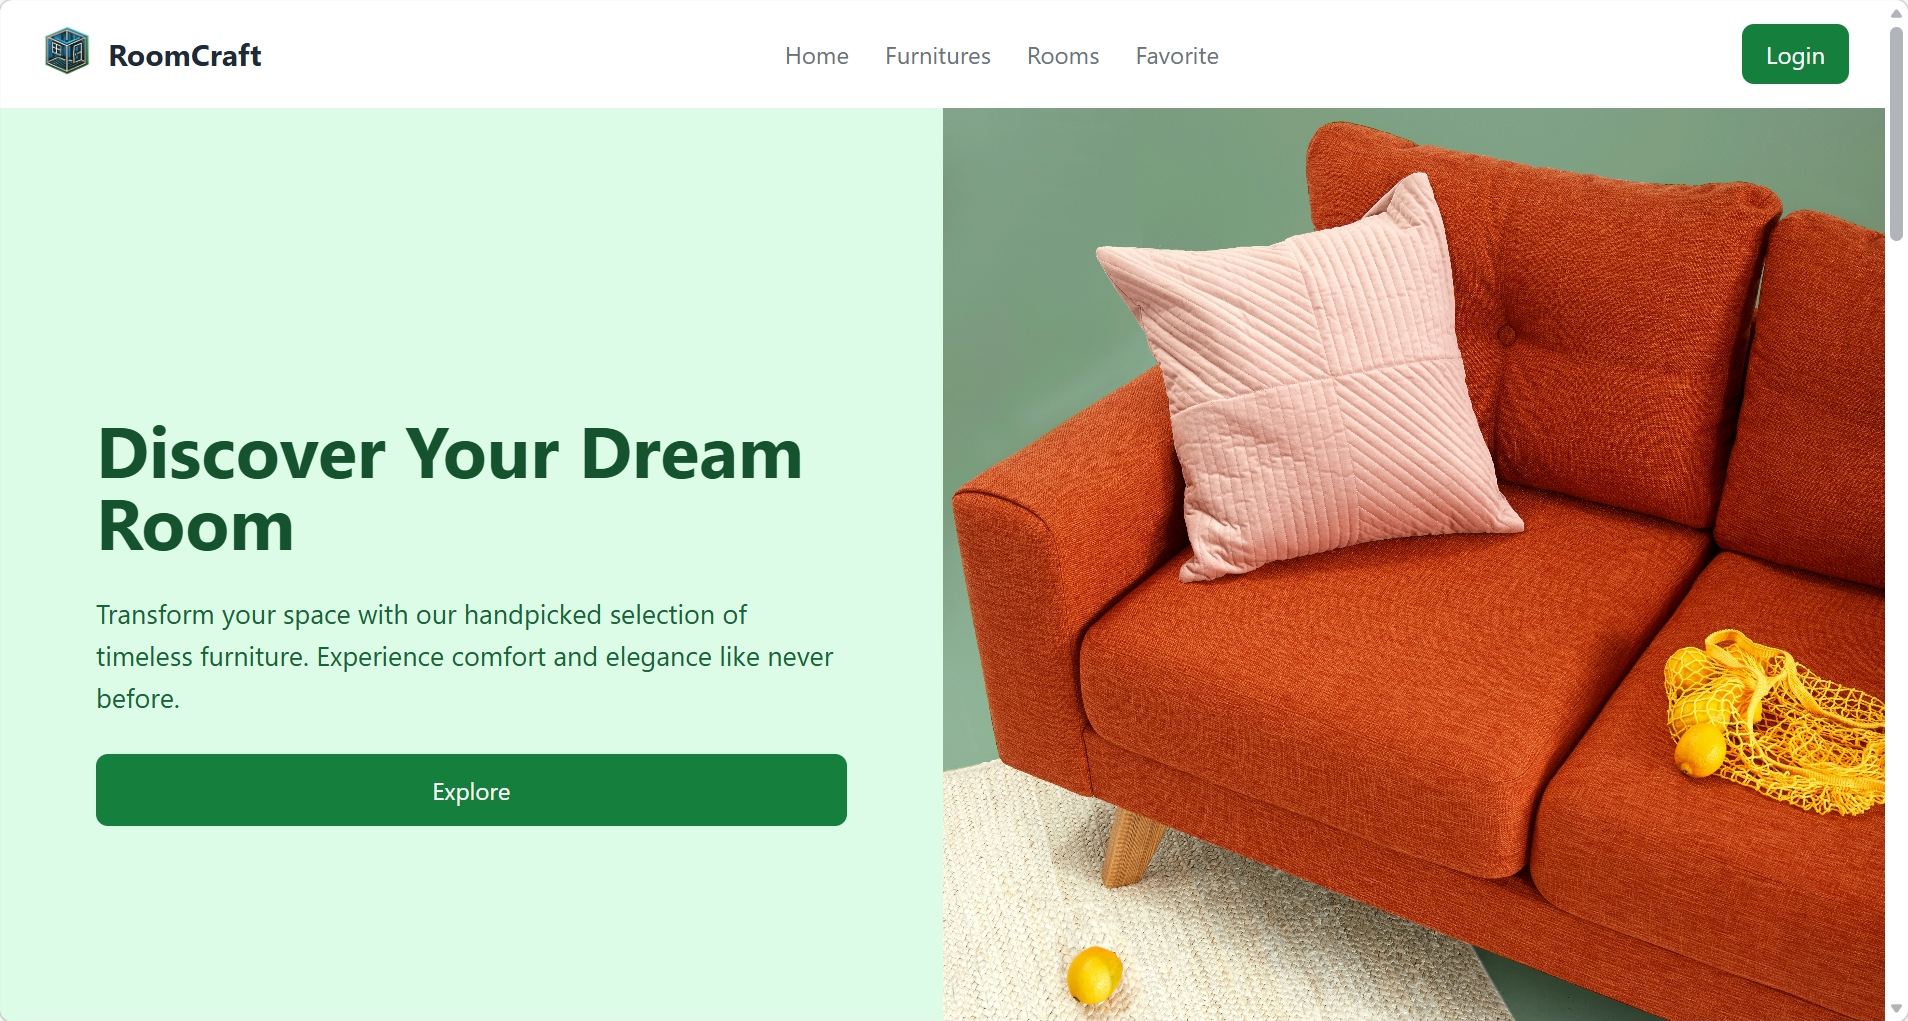The height and width of the screenshot is (1021, 1908).
Task: Click the scrollbar down arrow
Action: [x=1896, y=1009]
